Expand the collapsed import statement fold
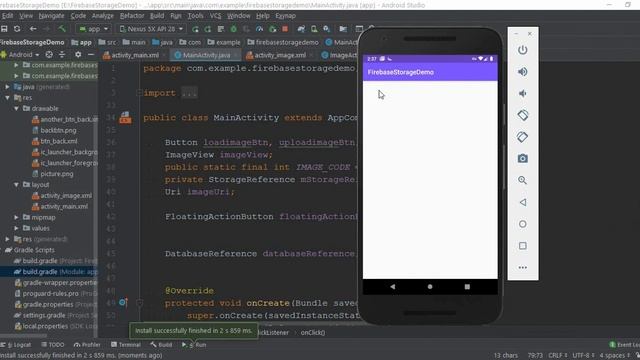 coord(189,93)
